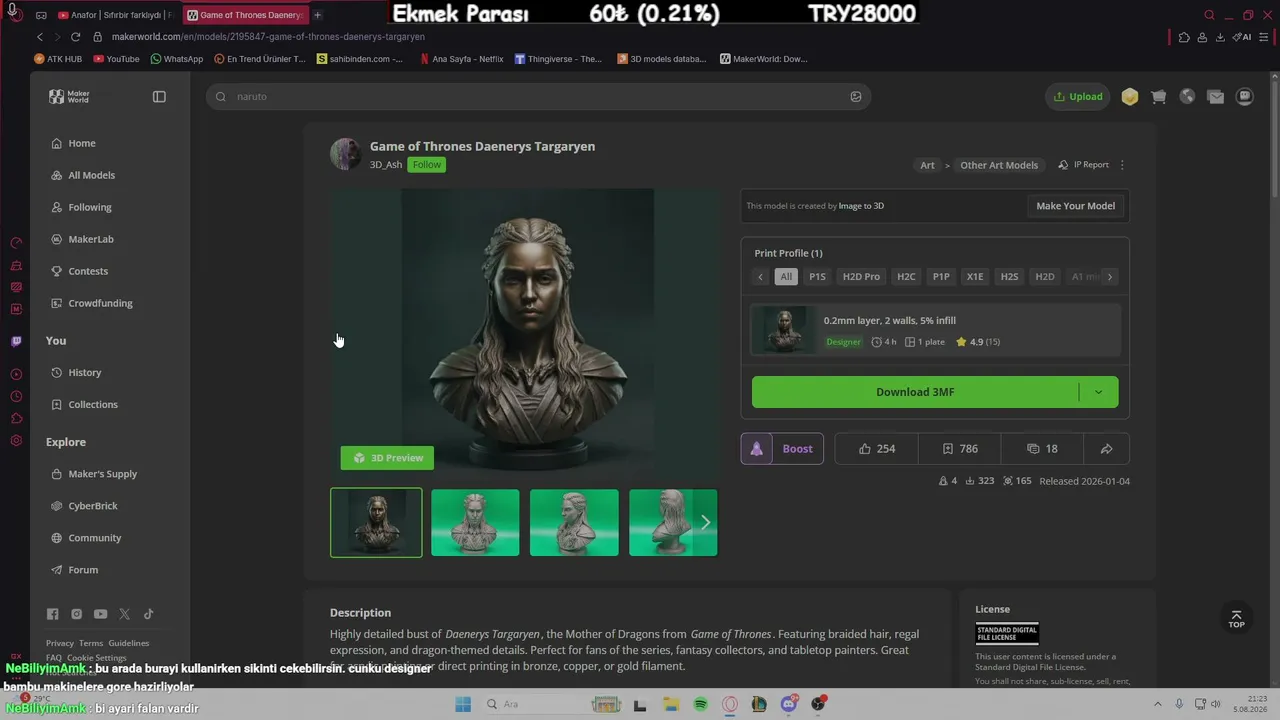Select the second bust thumbnail
The image size is (1280, 720).
[x=475, y=522]
